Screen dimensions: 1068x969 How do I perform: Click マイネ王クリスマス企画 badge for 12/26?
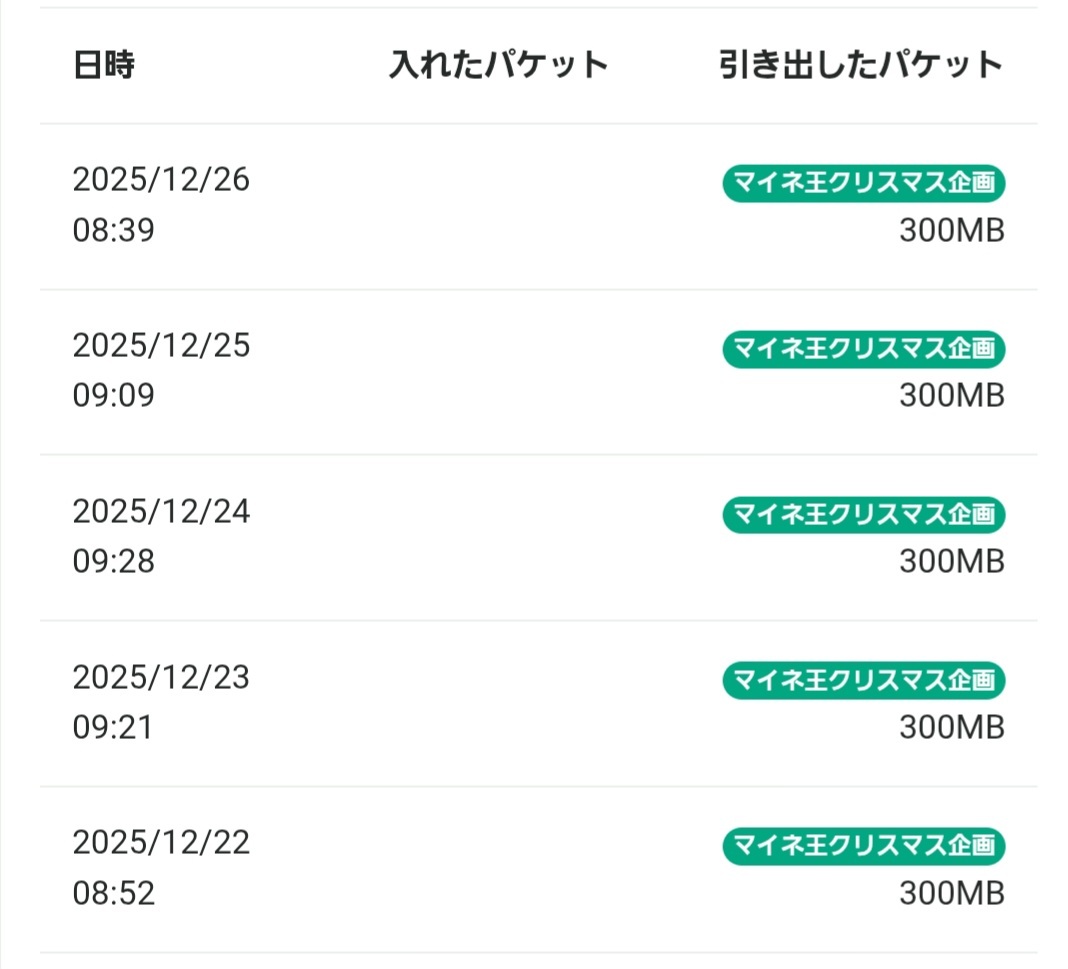tap(863, 183)
